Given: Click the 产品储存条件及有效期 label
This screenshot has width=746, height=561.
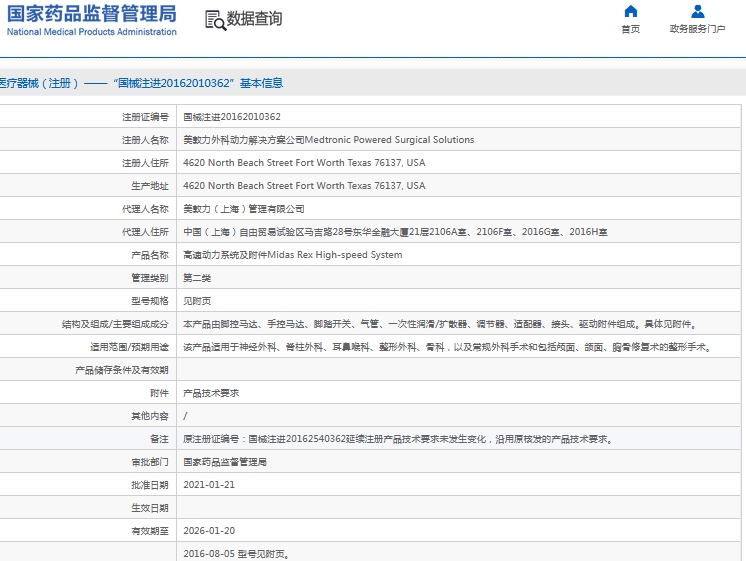Looking at the screenshot, I should (122, 370).
